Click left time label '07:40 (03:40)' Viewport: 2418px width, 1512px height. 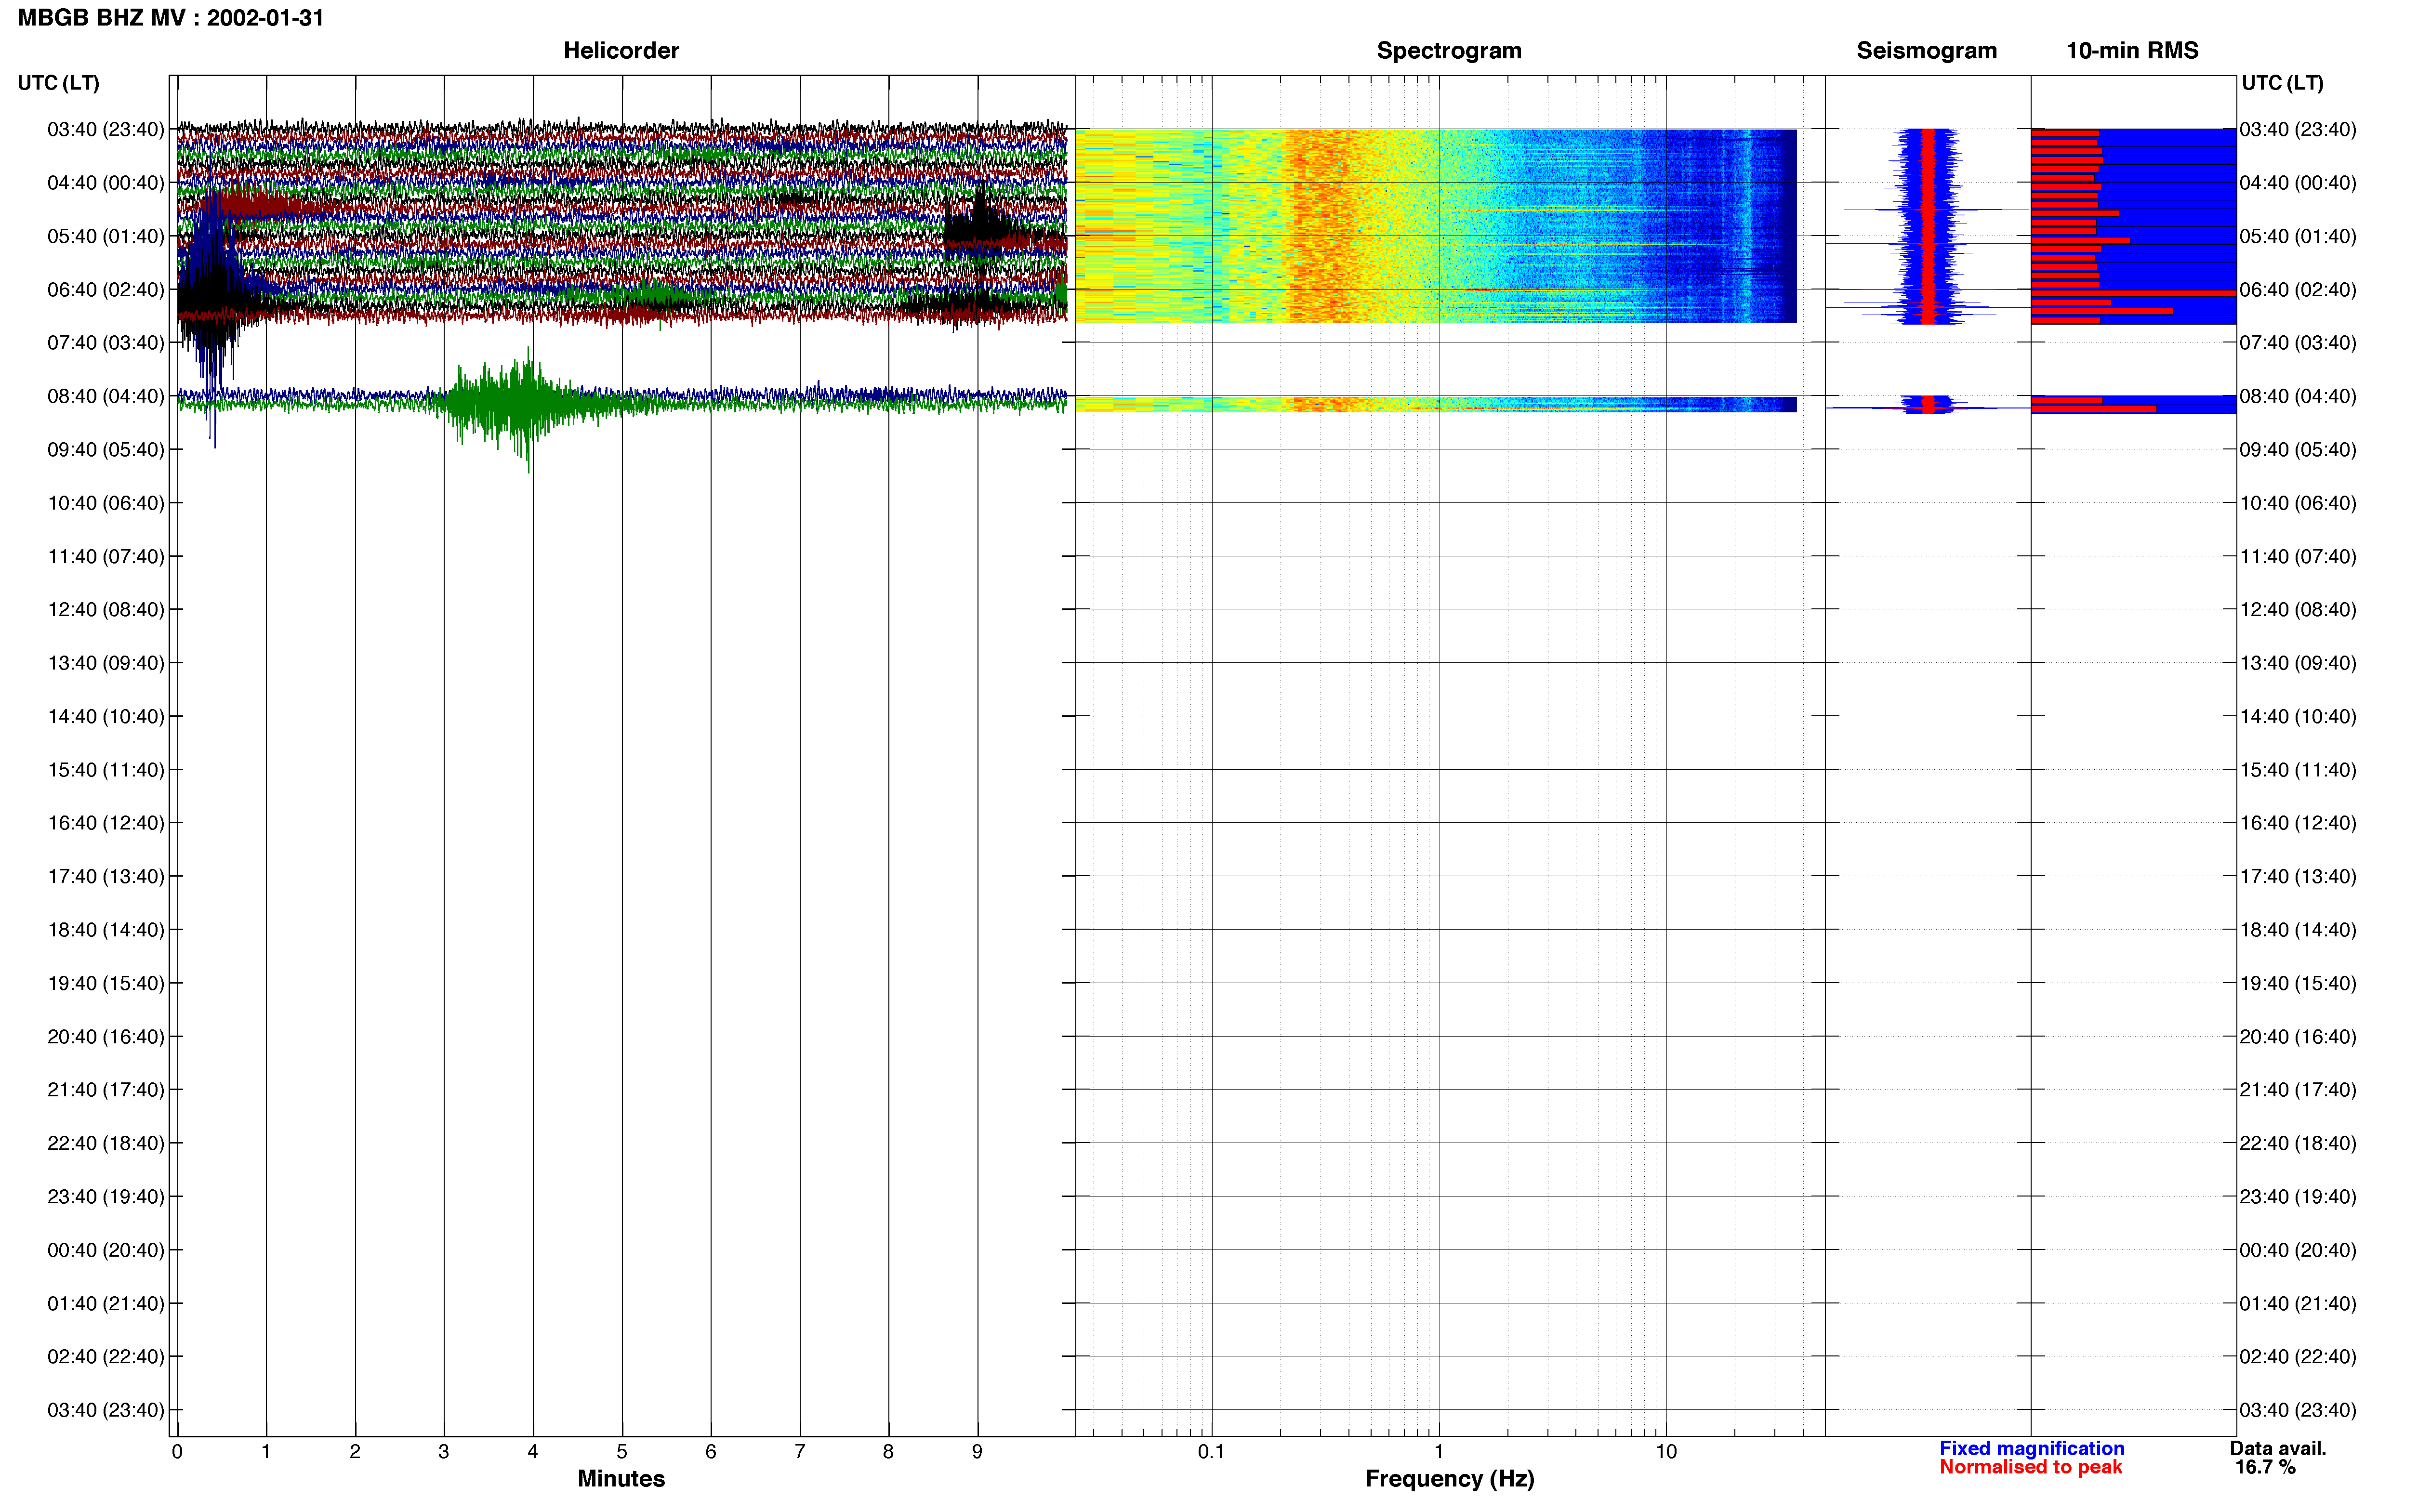point(106,343)
